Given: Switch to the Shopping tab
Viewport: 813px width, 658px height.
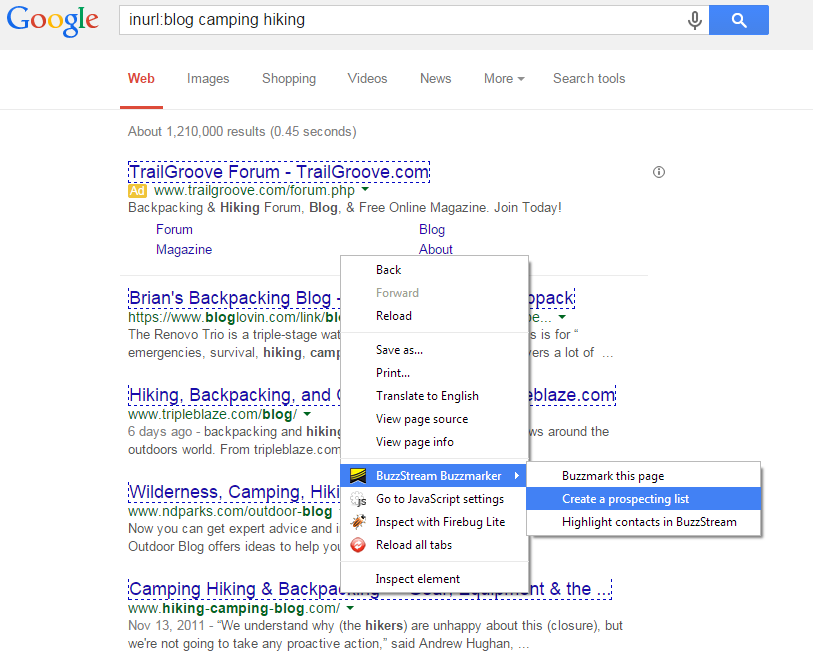Looking at the screenshot, I should [289, 78].
